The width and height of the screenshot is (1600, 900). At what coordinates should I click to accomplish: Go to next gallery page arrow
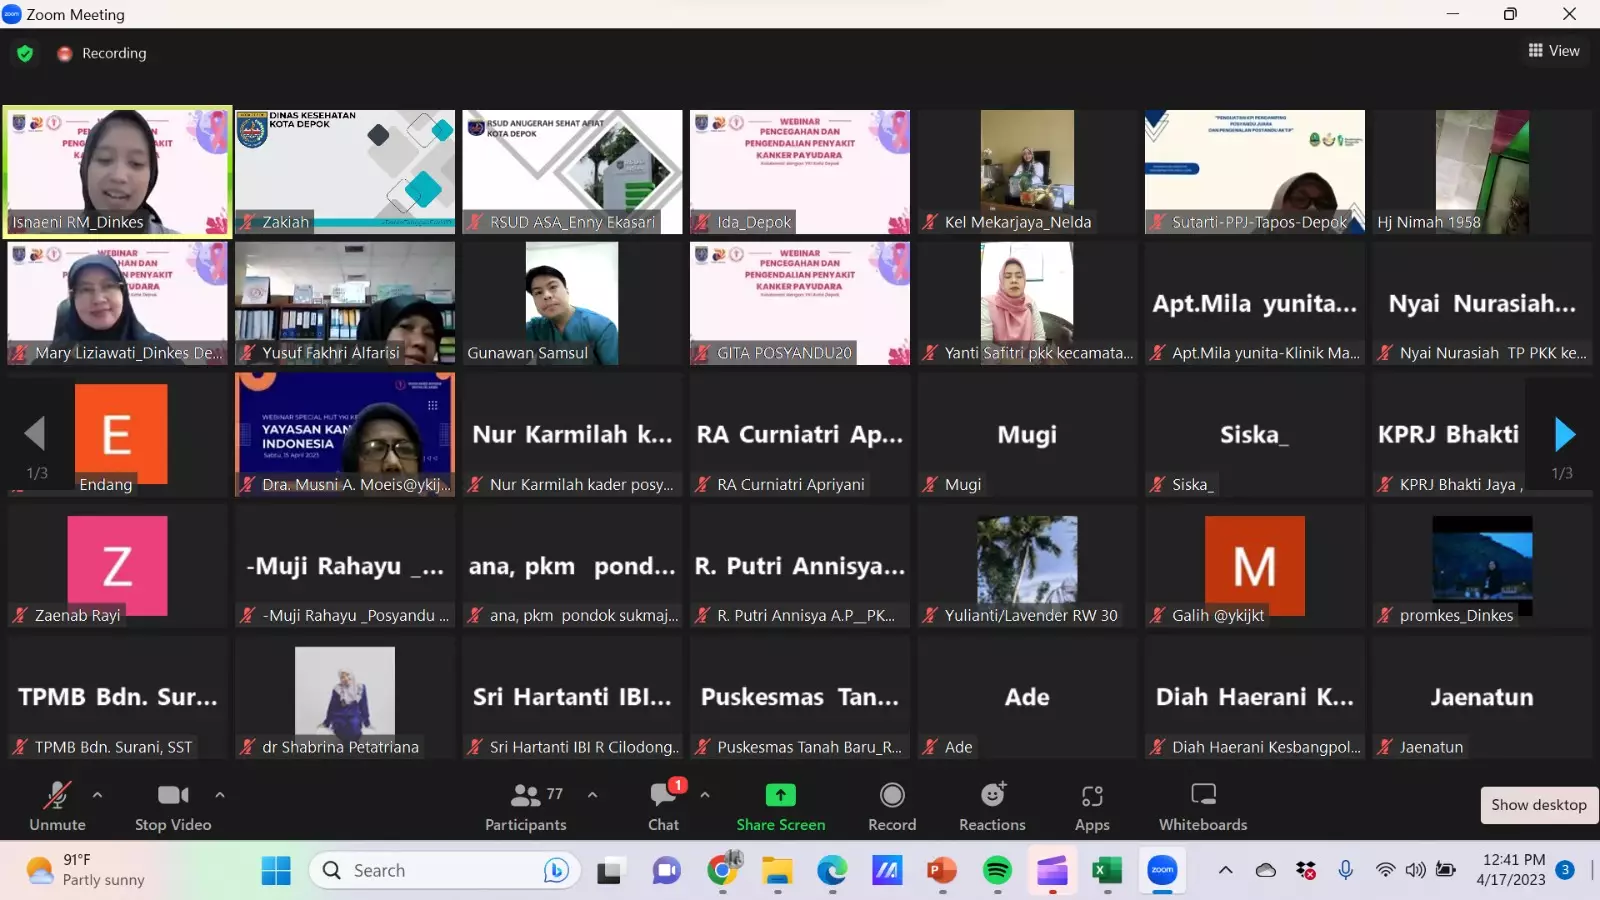1564,435
